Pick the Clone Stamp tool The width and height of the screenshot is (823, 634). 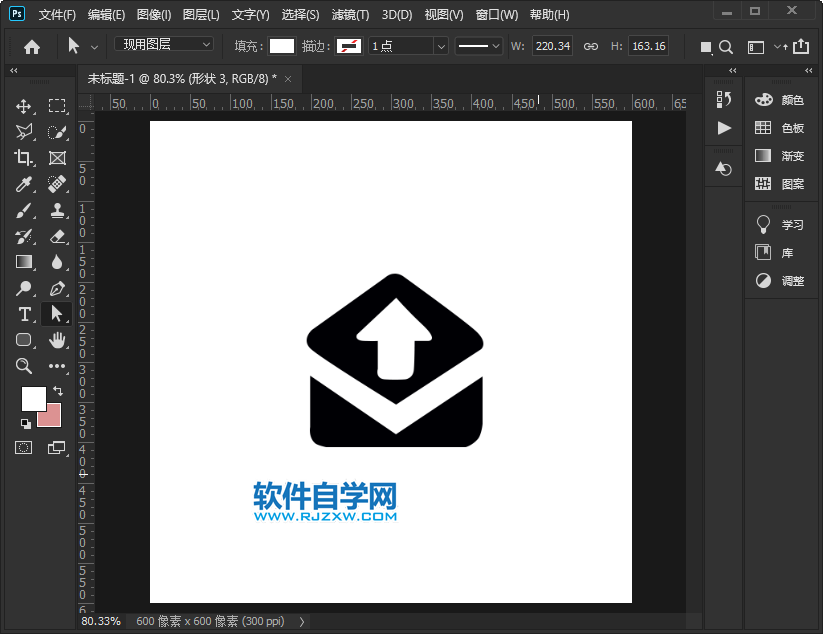coord(57,210)
